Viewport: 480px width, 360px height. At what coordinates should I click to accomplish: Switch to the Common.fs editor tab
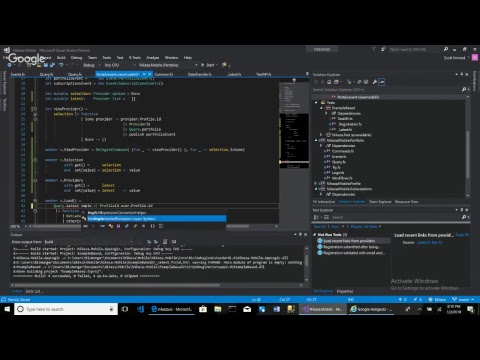pyautogui.click(x=164, y=74)
